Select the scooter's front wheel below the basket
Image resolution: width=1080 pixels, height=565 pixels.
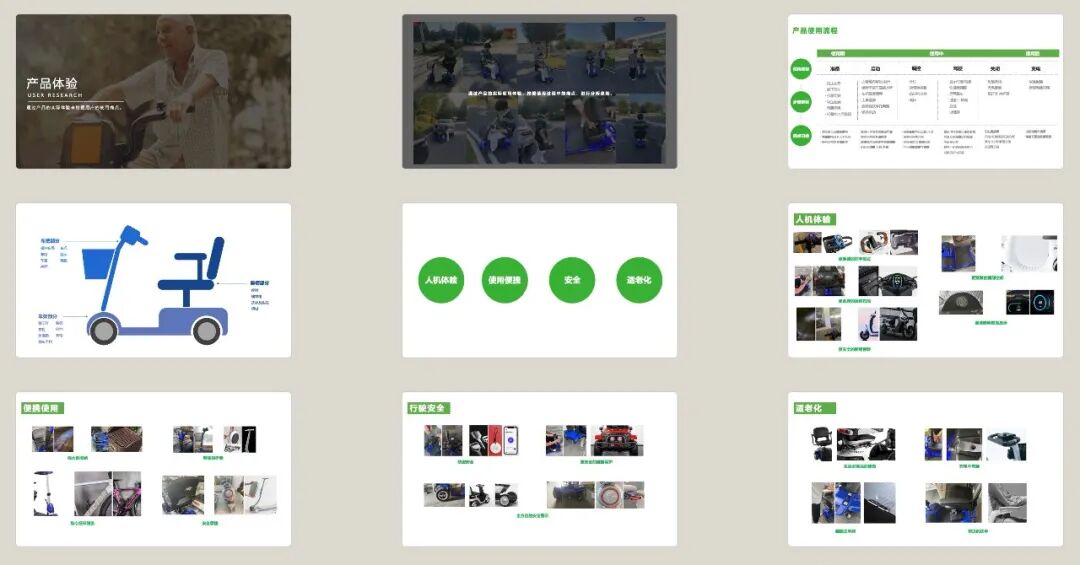(x=104, y=331)
